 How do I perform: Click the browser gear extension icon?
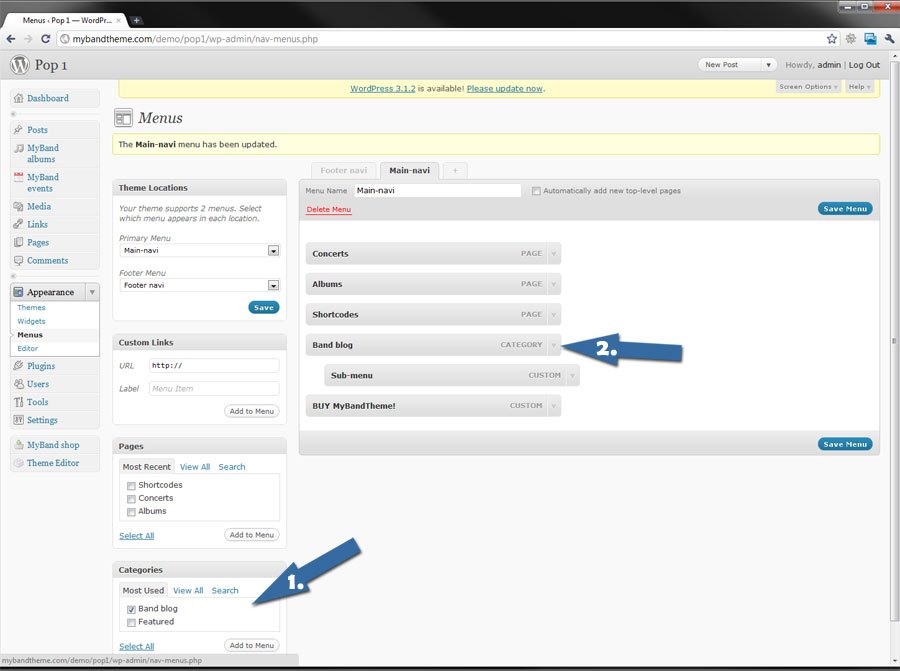851,39
